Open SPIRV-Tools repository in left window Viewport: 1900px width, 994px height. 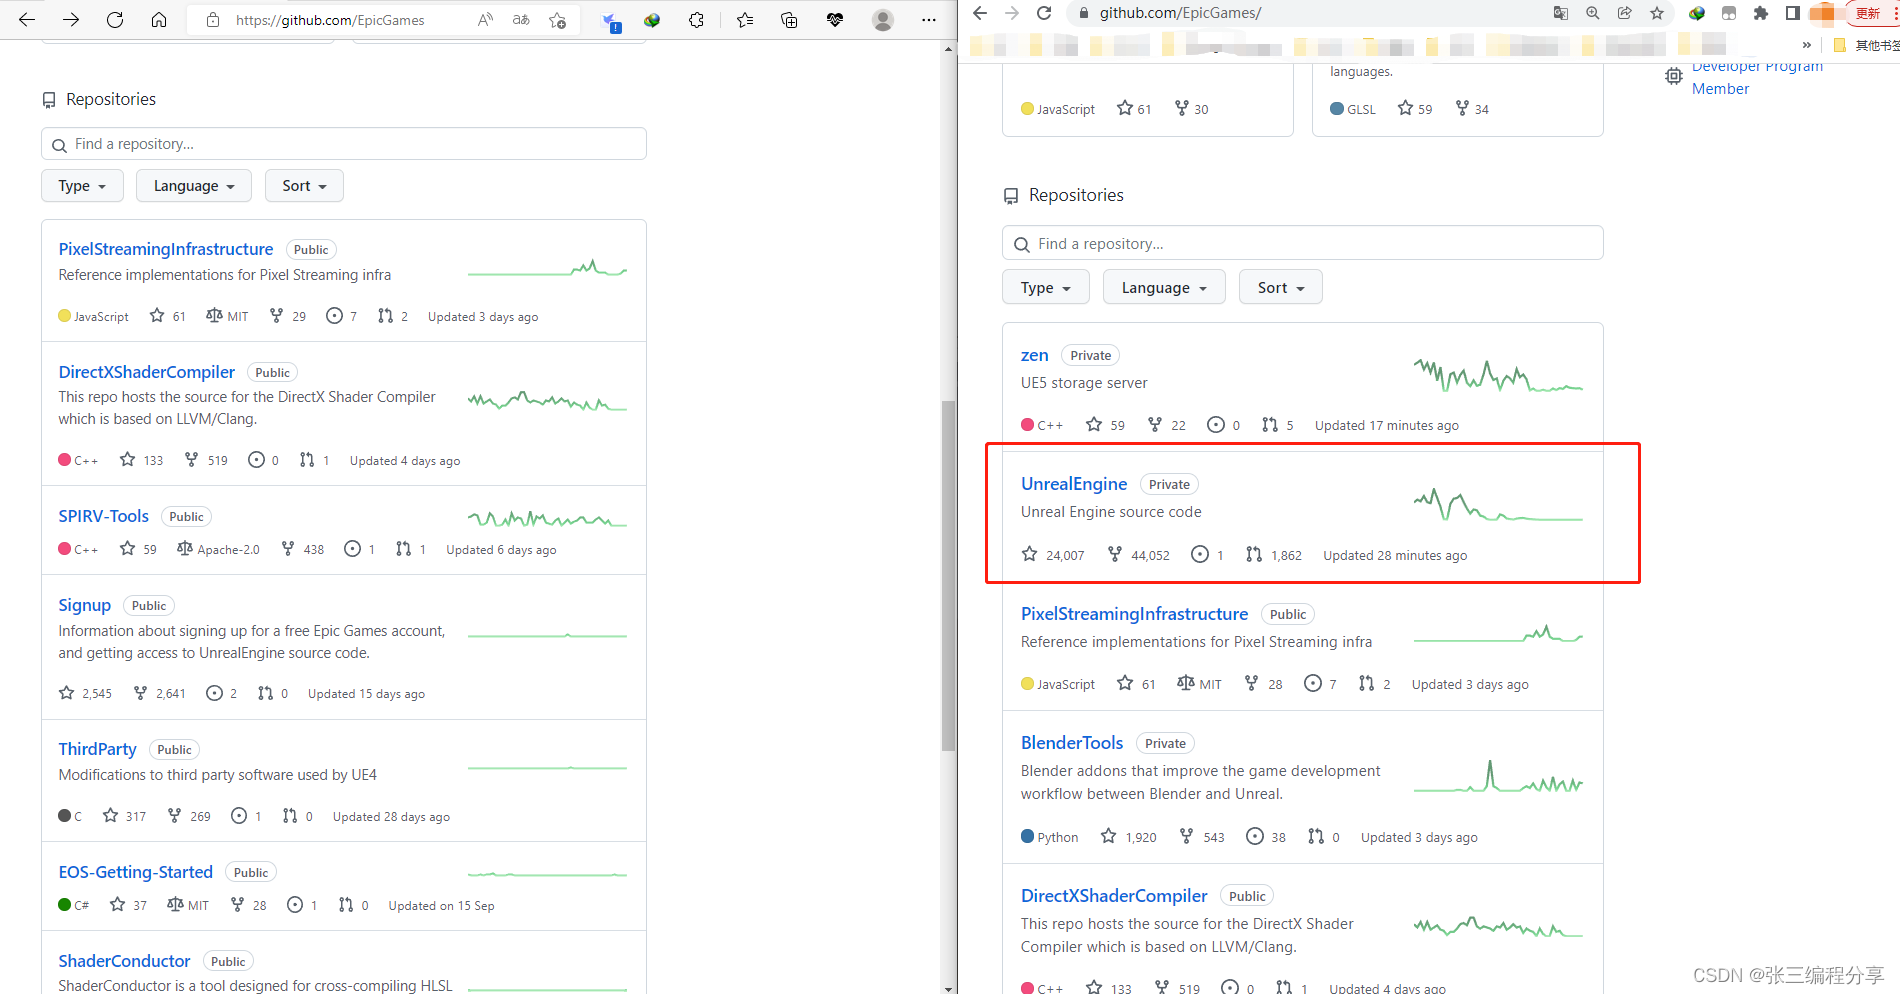103,516
